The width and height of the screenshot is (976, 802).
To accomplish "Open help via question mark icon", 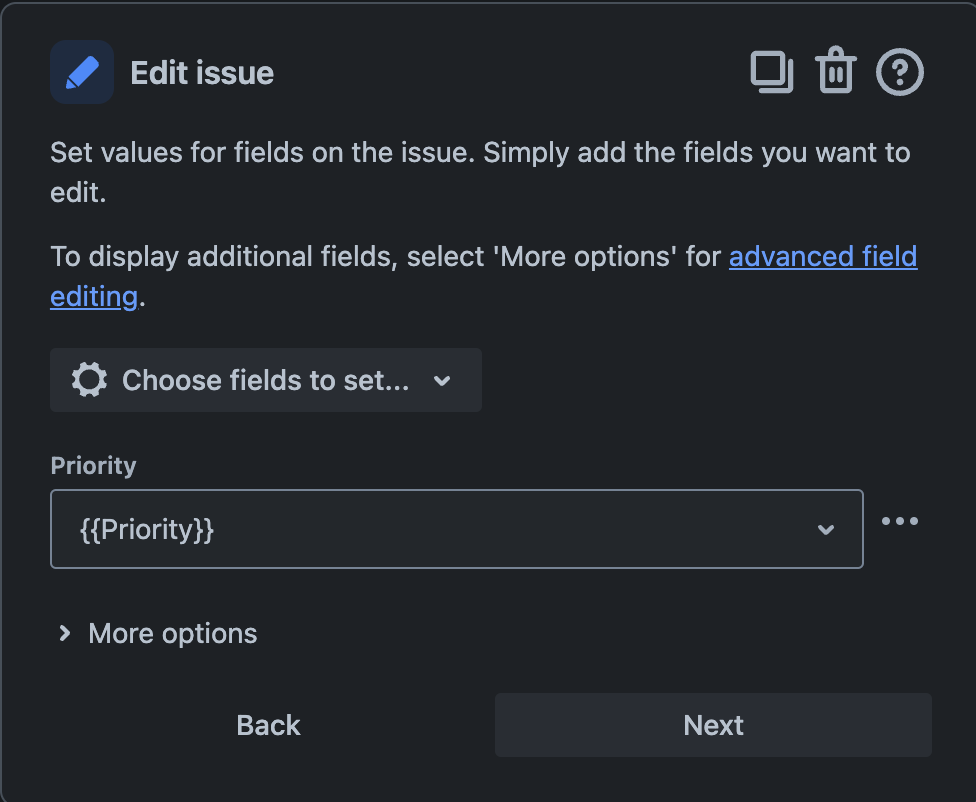I will coord(899,72).
